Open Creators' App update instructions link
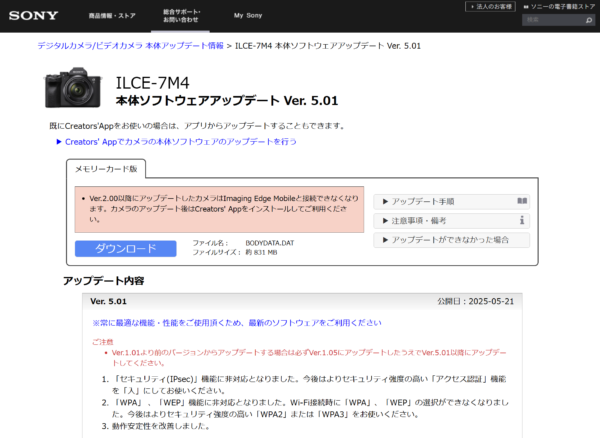This screenshot has height=438, width=600. (x=181, y=142)
